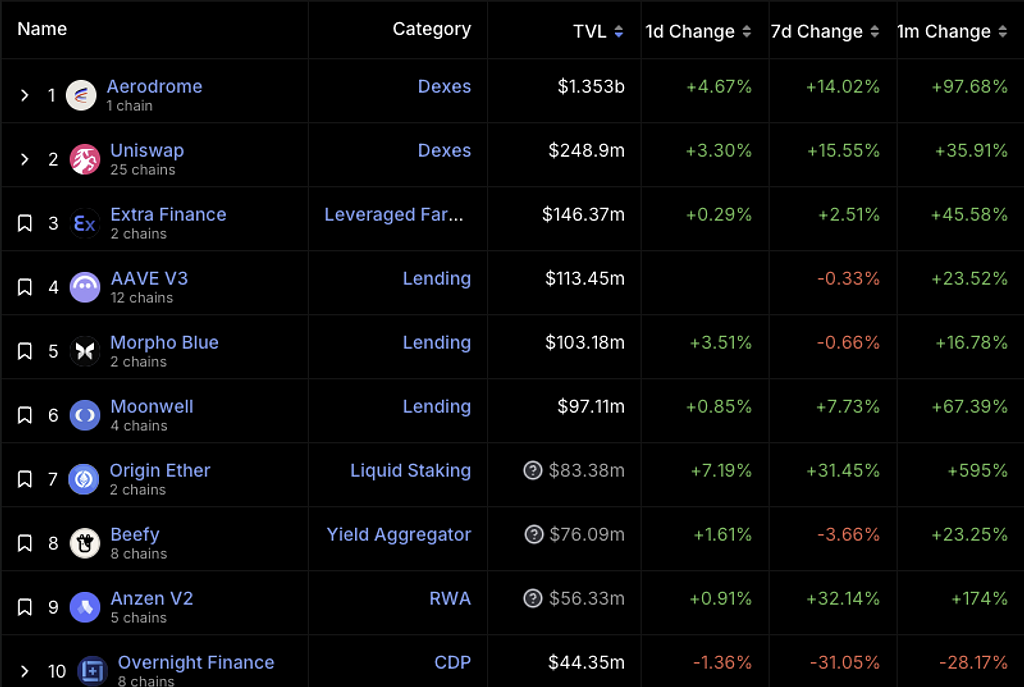Image resolution: width=1024 pixels, height=687 pixels.
Task: Click the Morpho Blue butterfly logo
Action: 85,351
